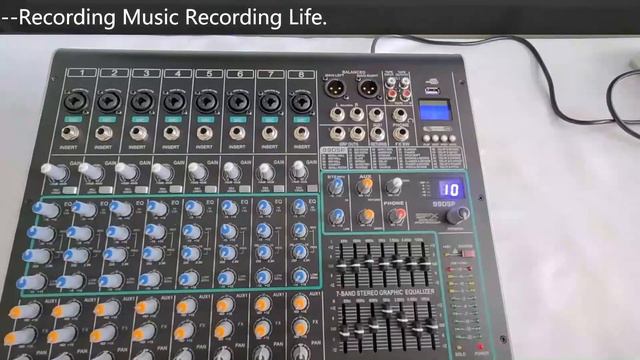Toggle the gray switch under channel 4 gain
640x360 pixels.
point(176,189)
